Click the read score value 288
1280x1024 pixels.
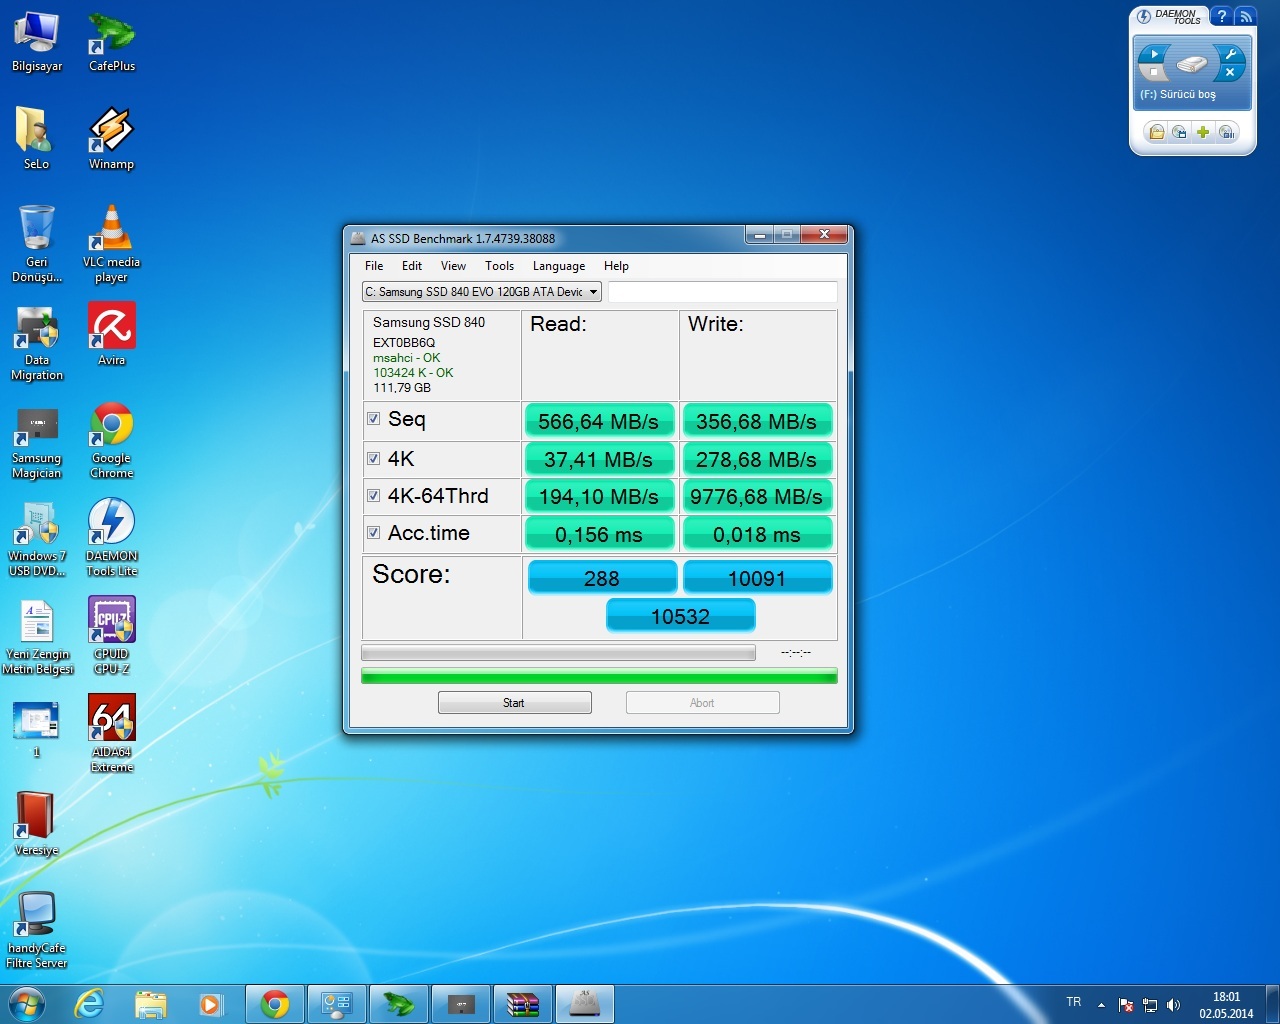pos(602,578)
